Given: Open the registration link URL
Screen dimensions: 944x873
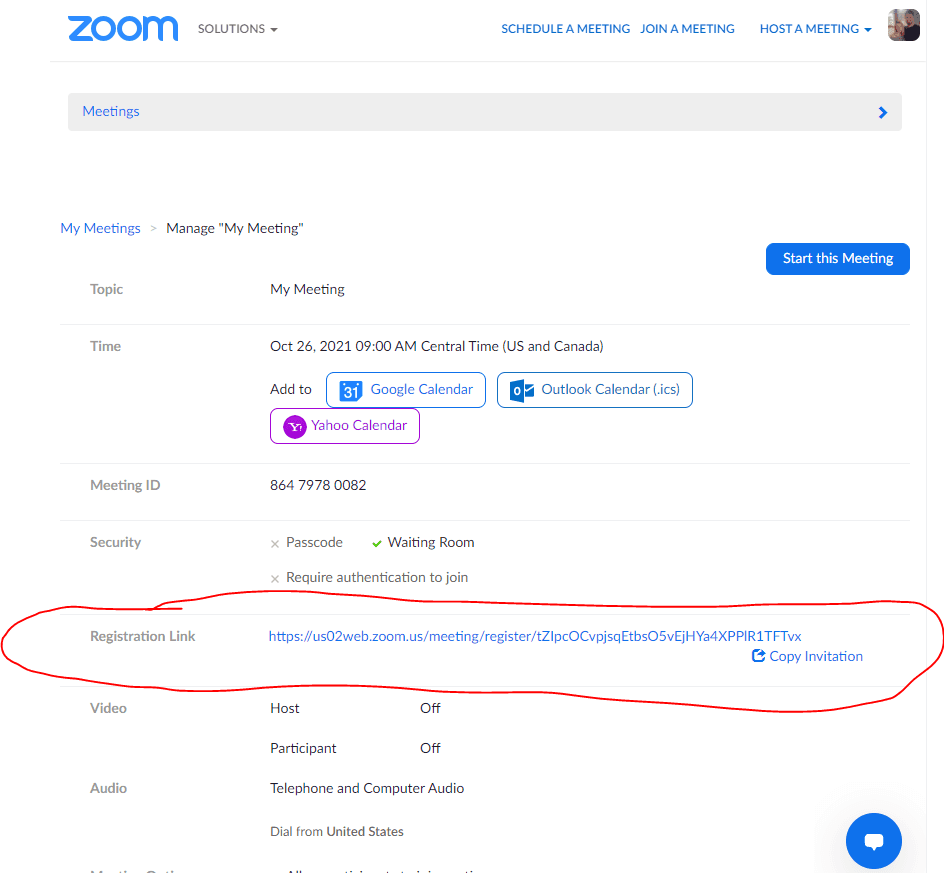Looking at the screenshot, I should (534, 634).
